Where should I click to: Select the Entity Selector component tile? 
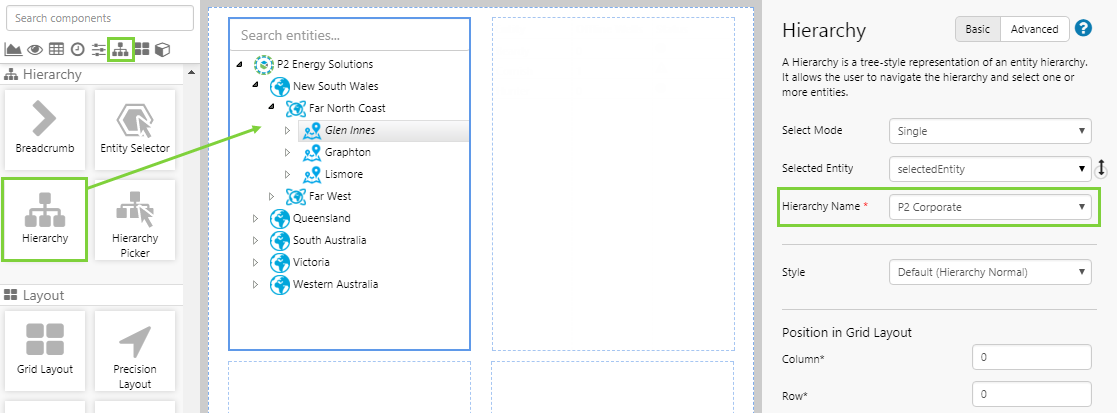(135, 129)
